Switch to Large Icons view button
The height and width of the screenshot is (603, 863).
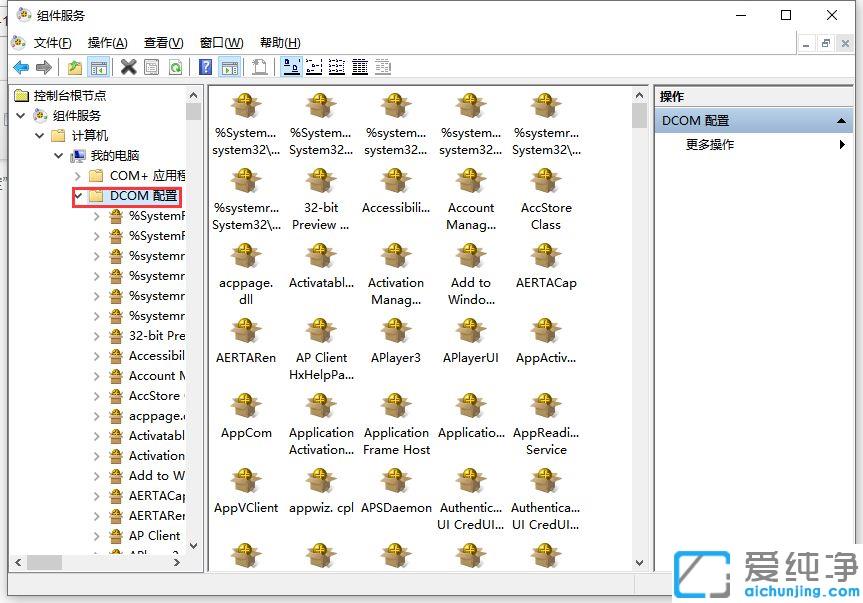[291, 67]
